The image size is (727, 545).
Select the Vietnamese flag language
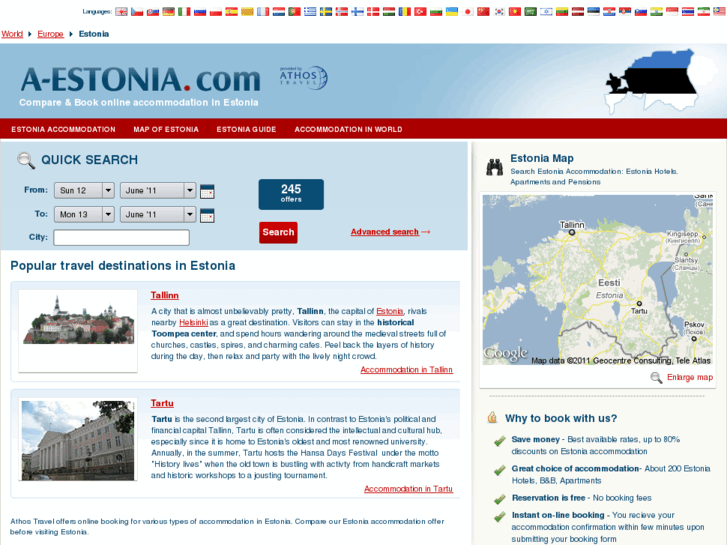(515, 12)
